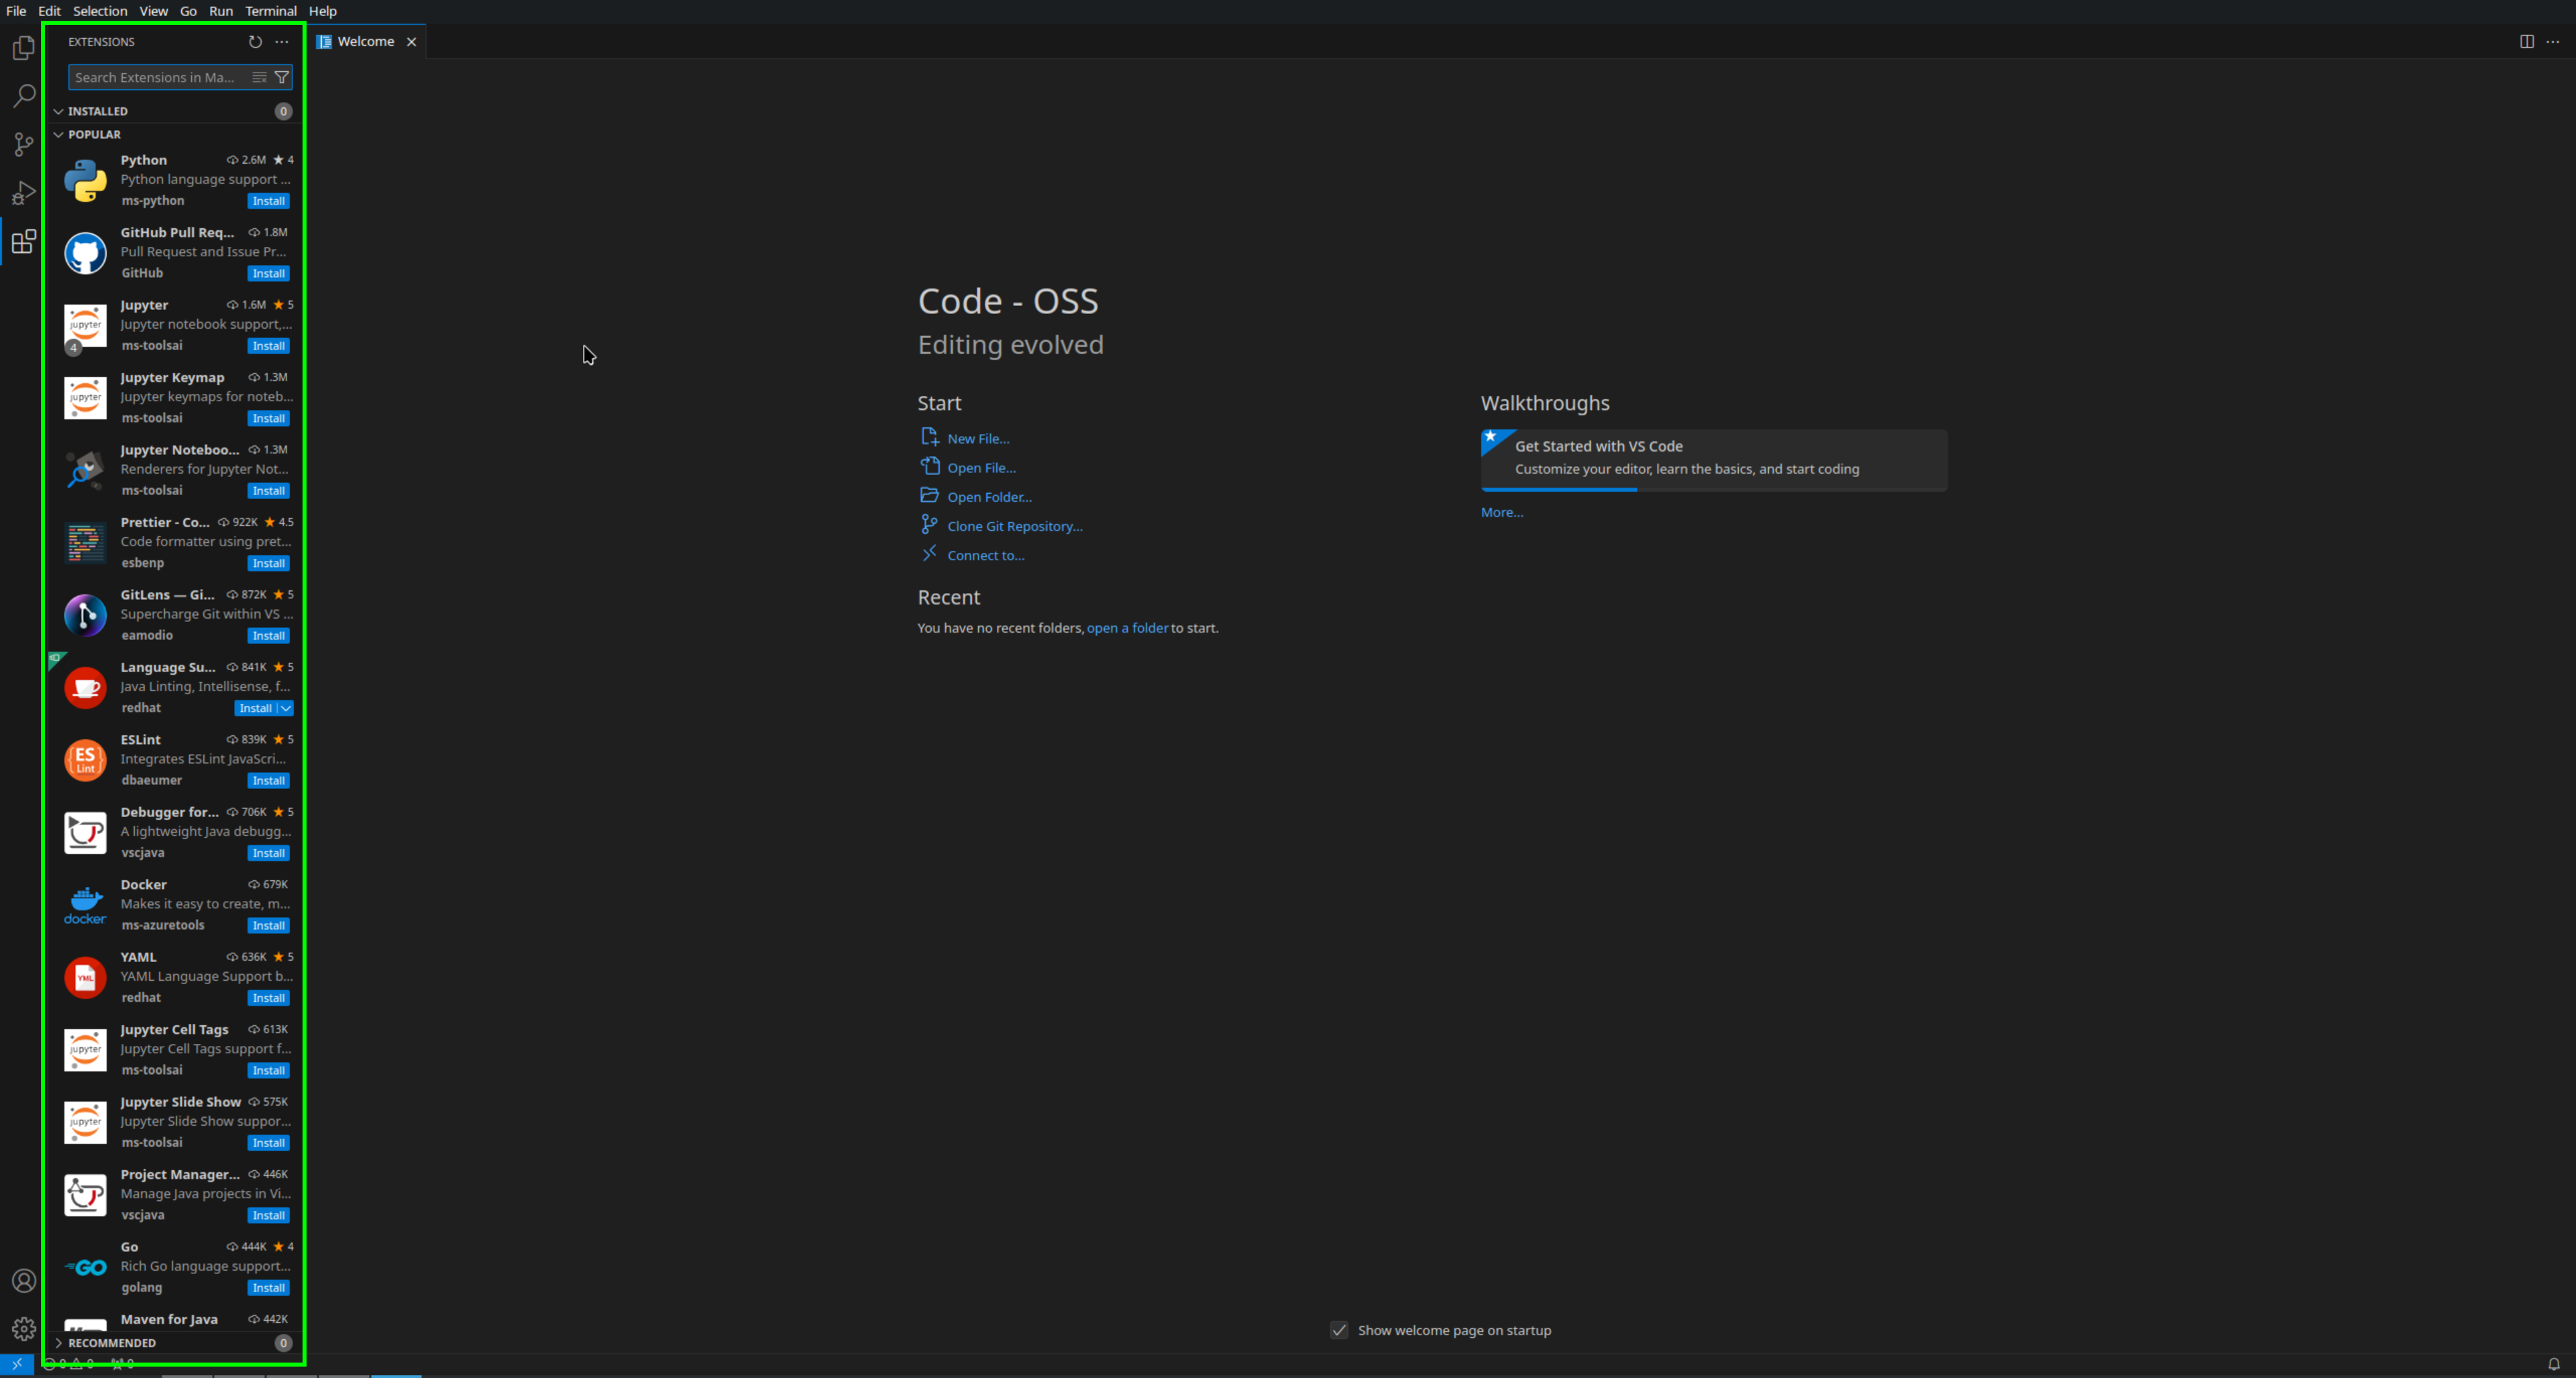Click the More walkthroughs link

pyautogui.click(x=1502, y=512)
